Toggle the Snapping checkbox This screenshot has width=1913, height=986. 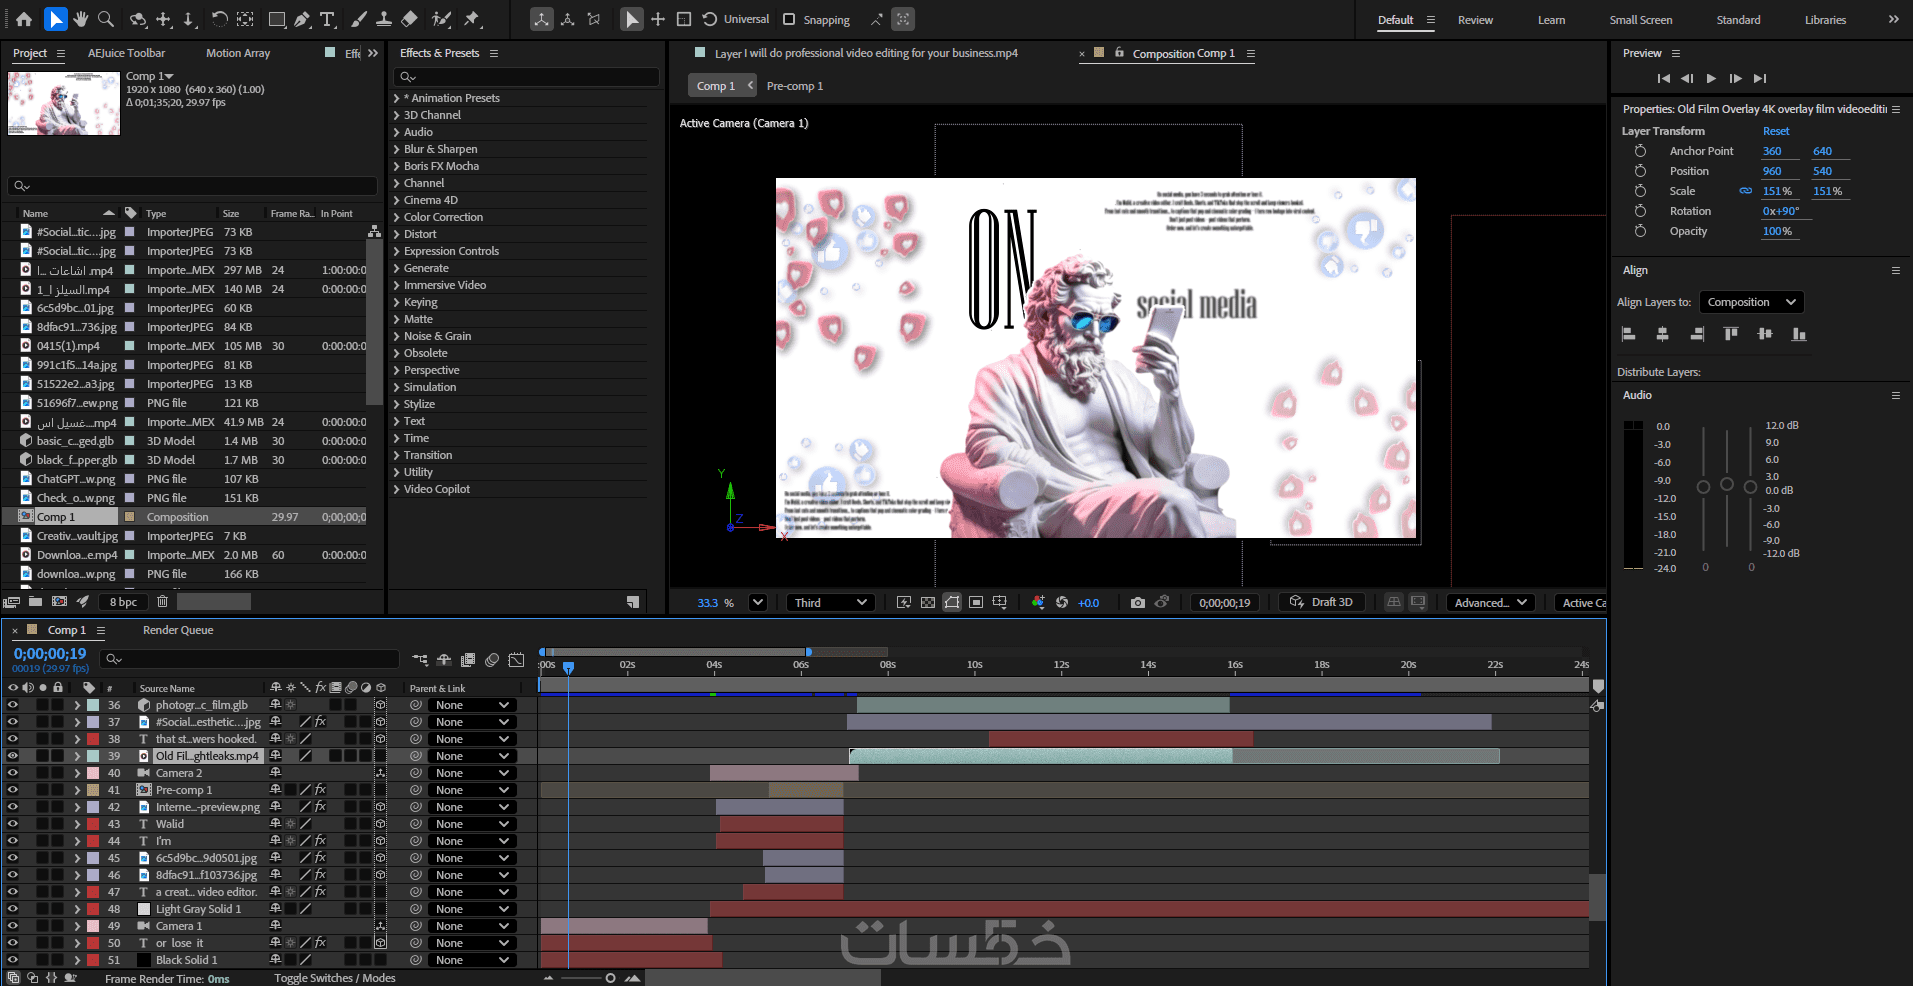[789, 19]
